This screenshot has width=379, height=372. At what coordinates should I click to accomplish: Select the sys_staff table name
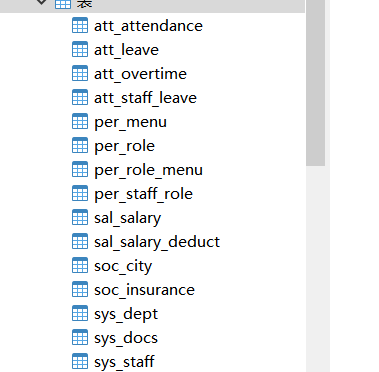124,362
